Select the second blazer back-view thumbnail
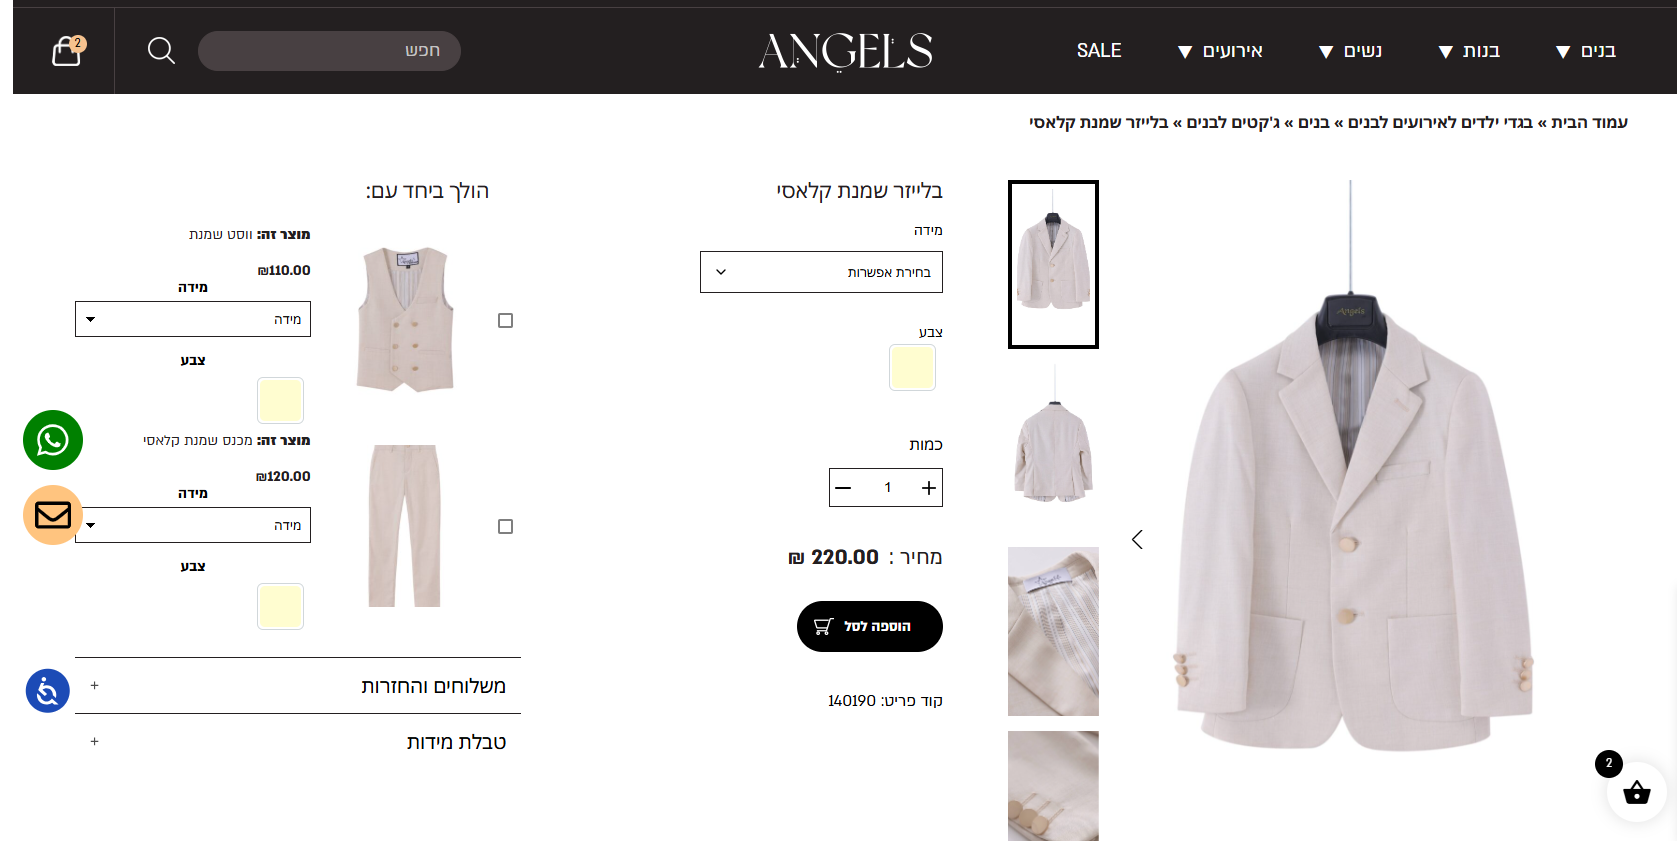 (x=1053, y=432)
